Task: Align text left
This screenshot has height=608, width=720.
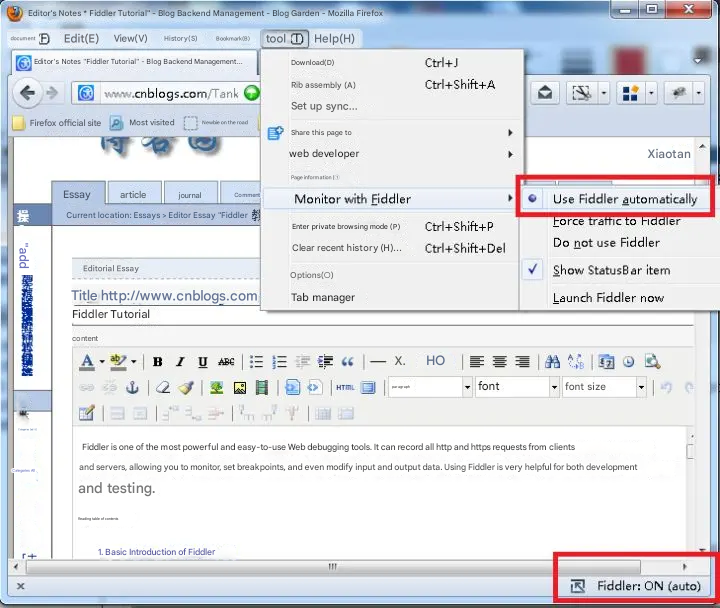Action: point(477,362)
